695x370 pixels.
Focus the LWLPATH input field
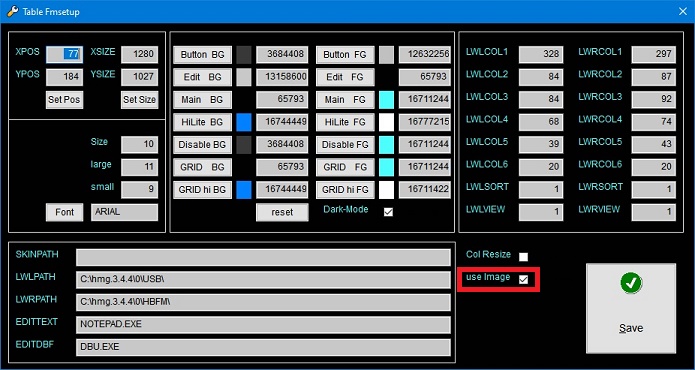263,280
